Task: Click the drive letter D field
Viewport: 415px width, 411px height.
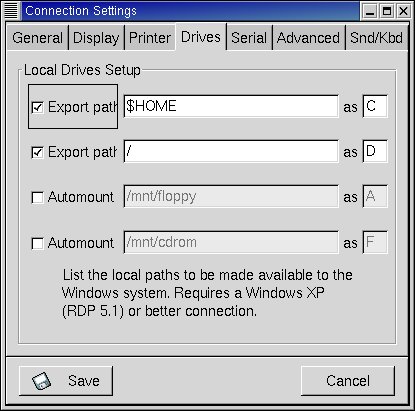Action: pos(375,151)
